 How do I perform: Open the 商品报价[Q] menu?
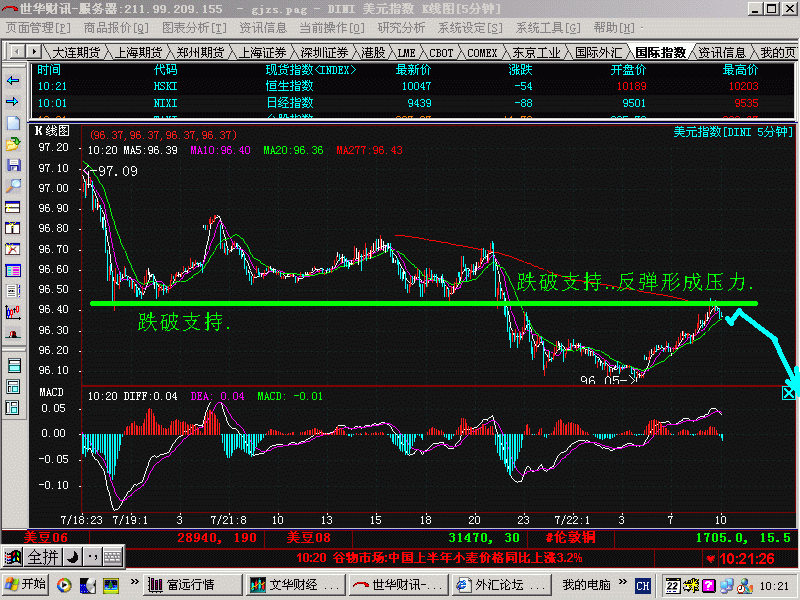(x=116, y=28)
